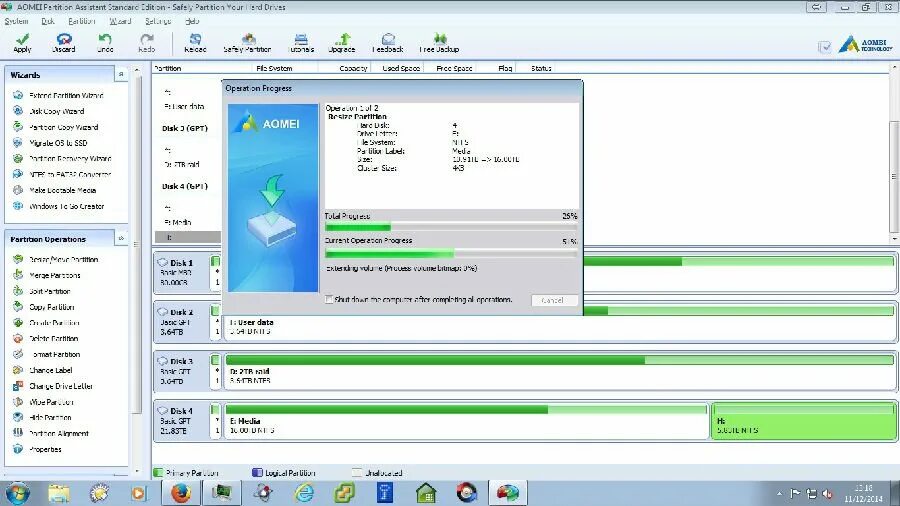Click the Disk 4 header label

point(181,411)
